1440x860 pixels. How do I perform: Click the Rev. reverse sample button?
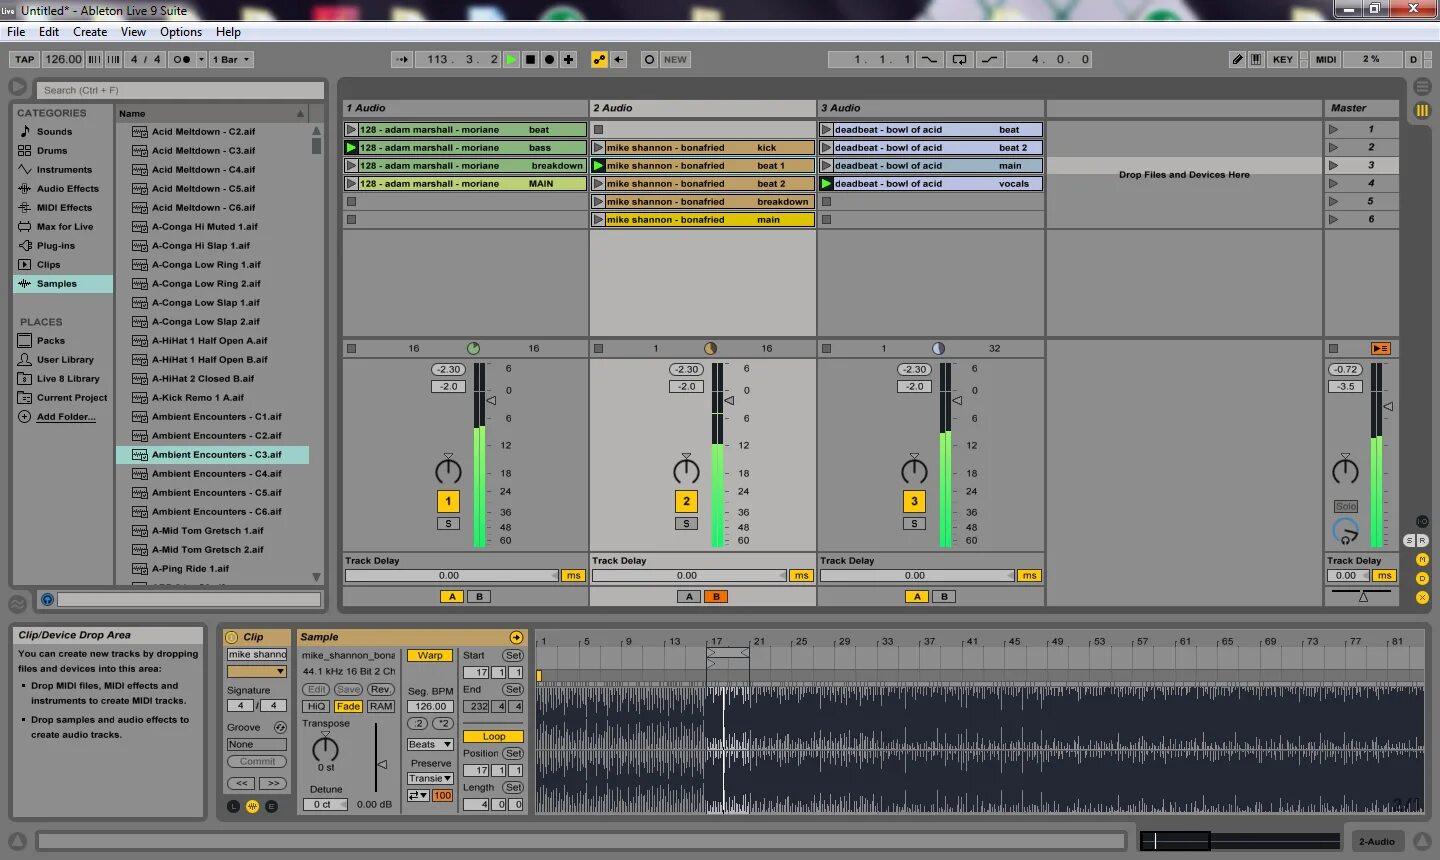(380, 690)
